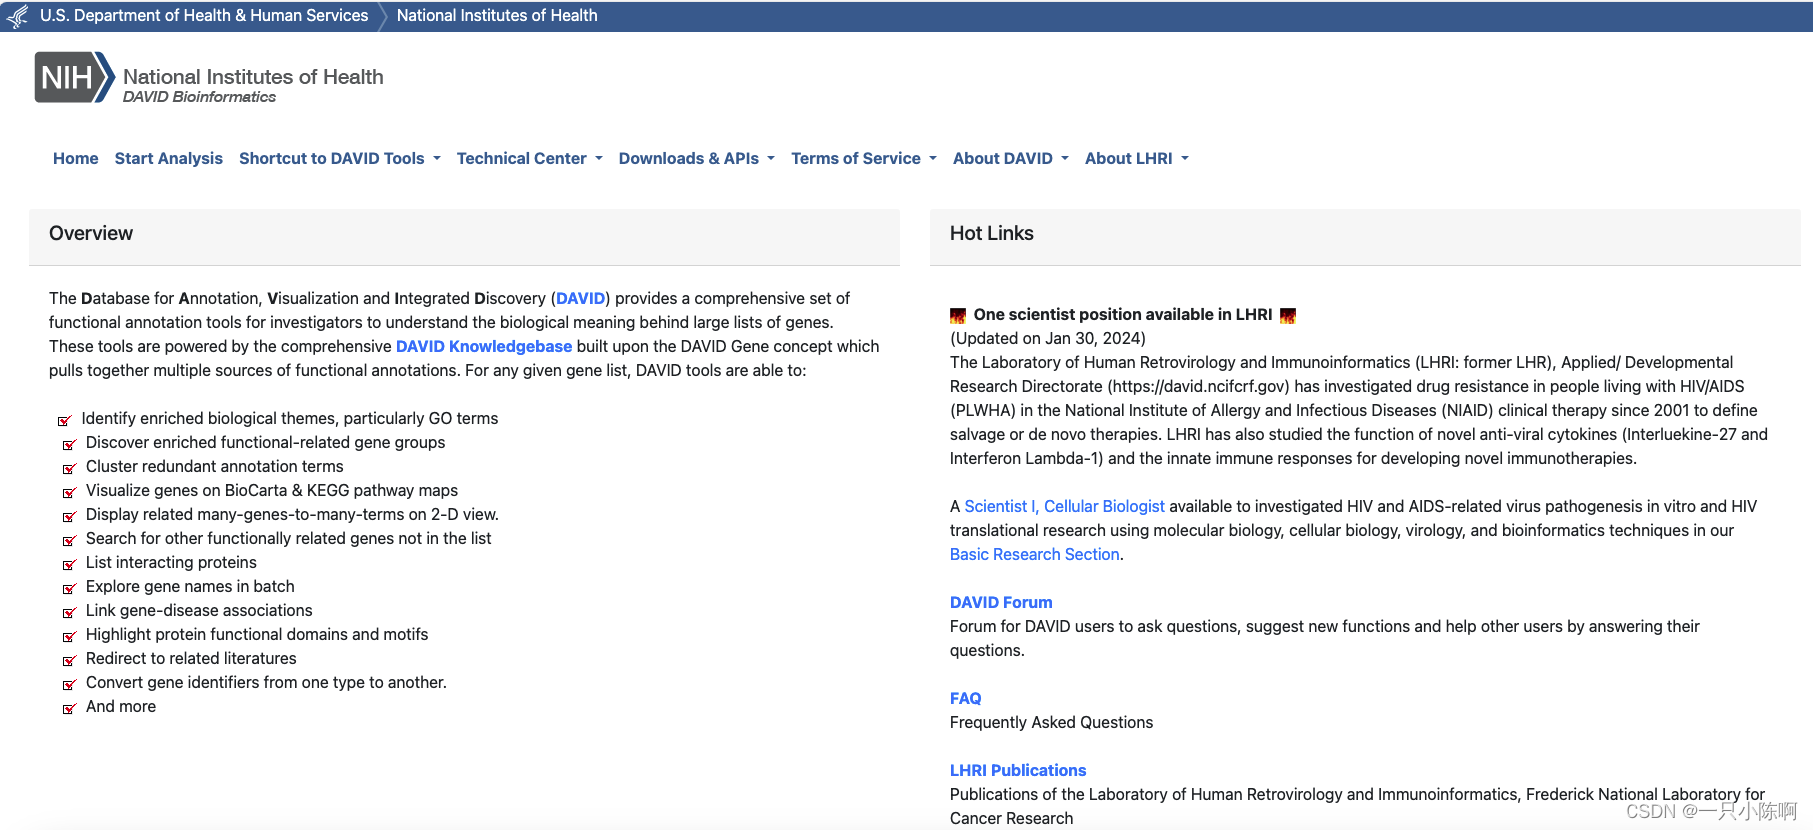Click flame icon after scientist position heading
Viewport: 1813px width, 830px height.
[1288, 316]
